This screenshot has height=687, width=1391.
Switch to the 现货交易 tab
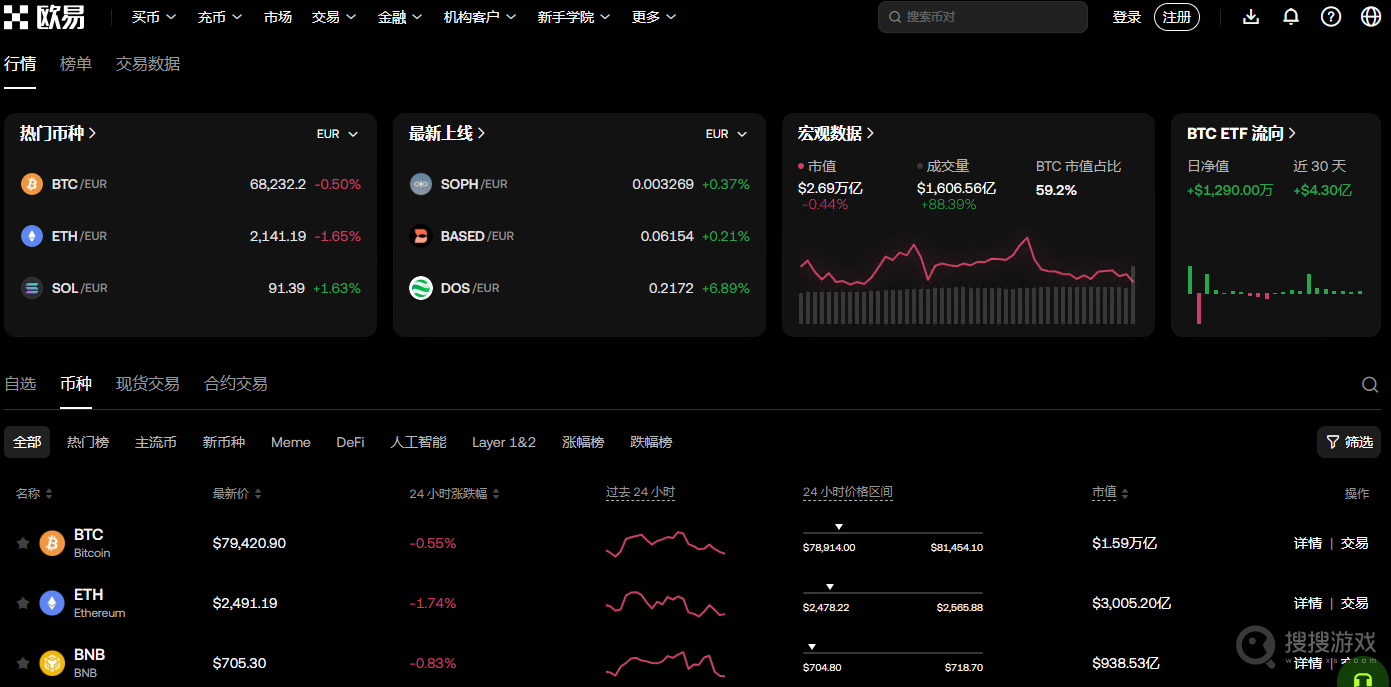pos(148,384)
